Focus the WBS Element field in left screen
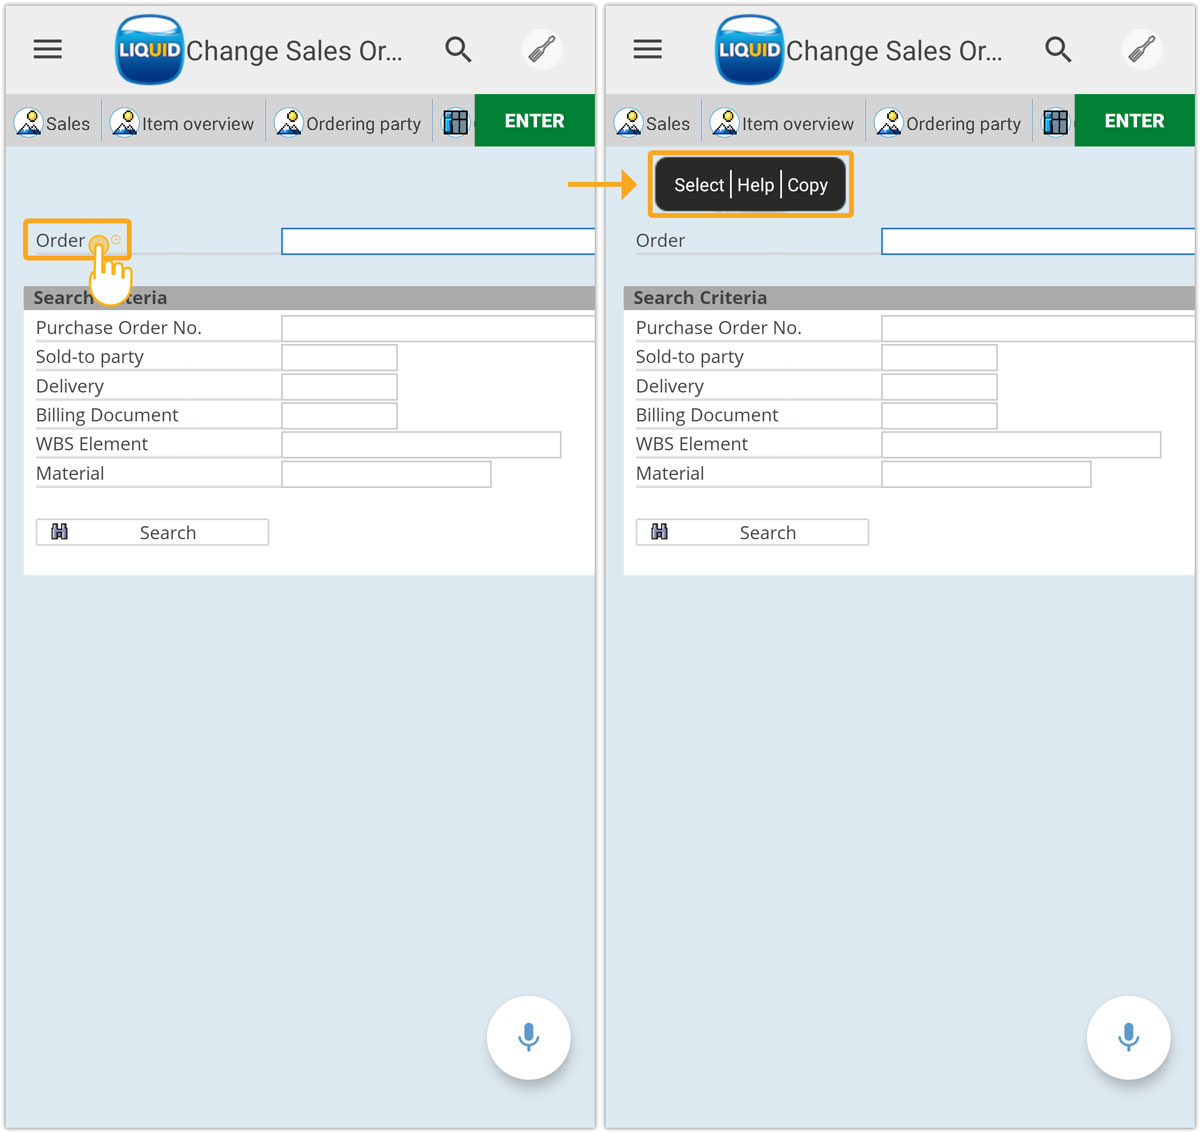1200x1133 pixels. (x=421, y=445)
